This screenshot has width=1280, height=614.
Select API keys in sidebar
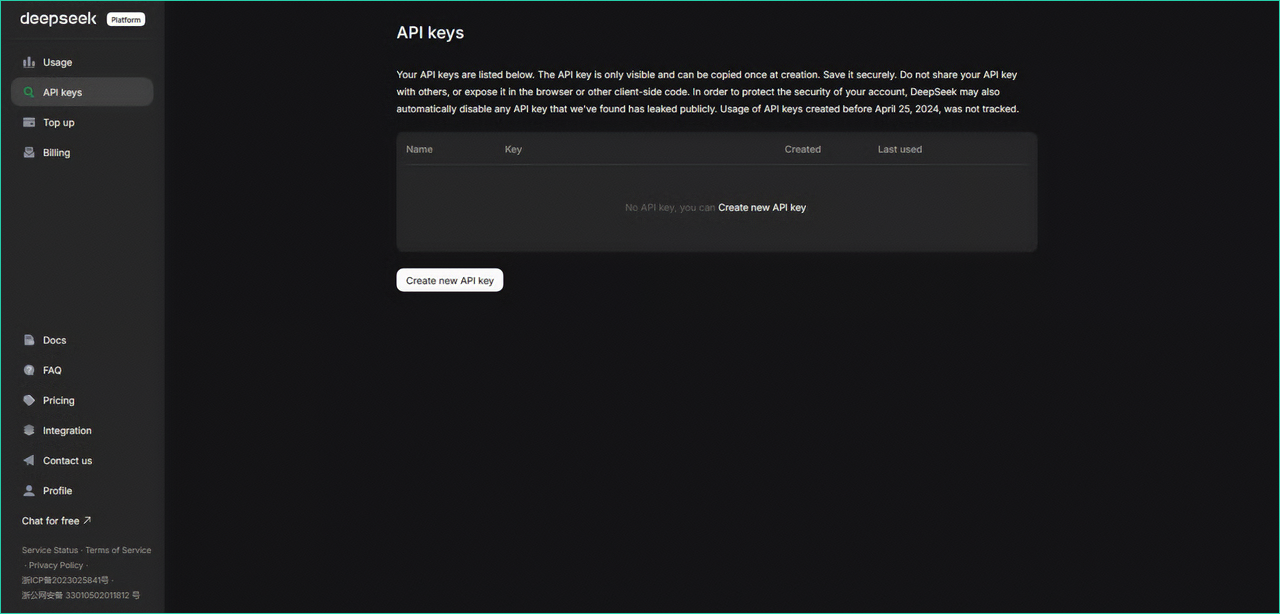point(82,92)
